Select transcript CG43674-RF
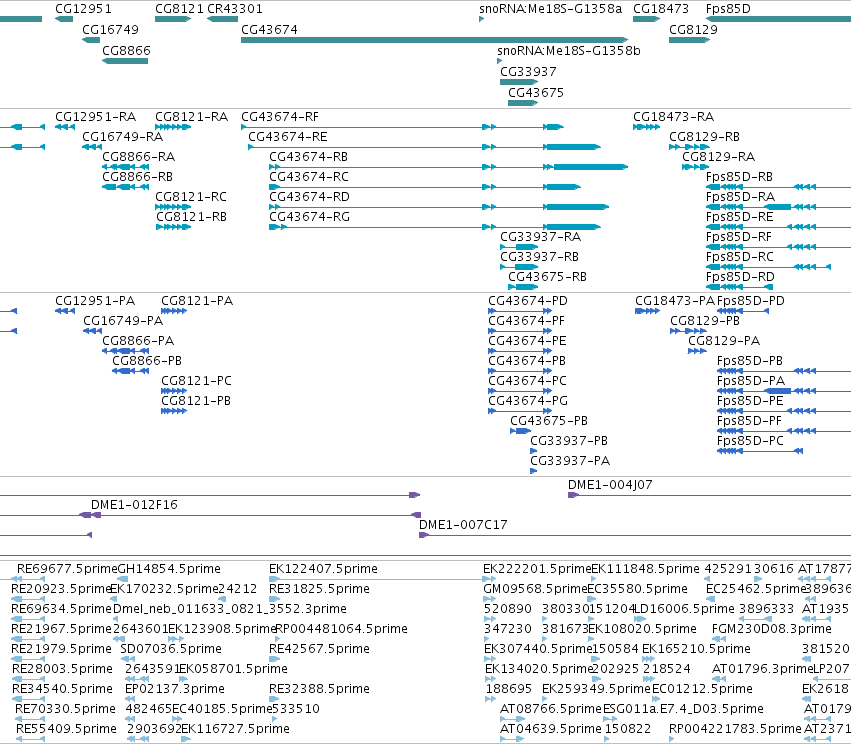 402,127
